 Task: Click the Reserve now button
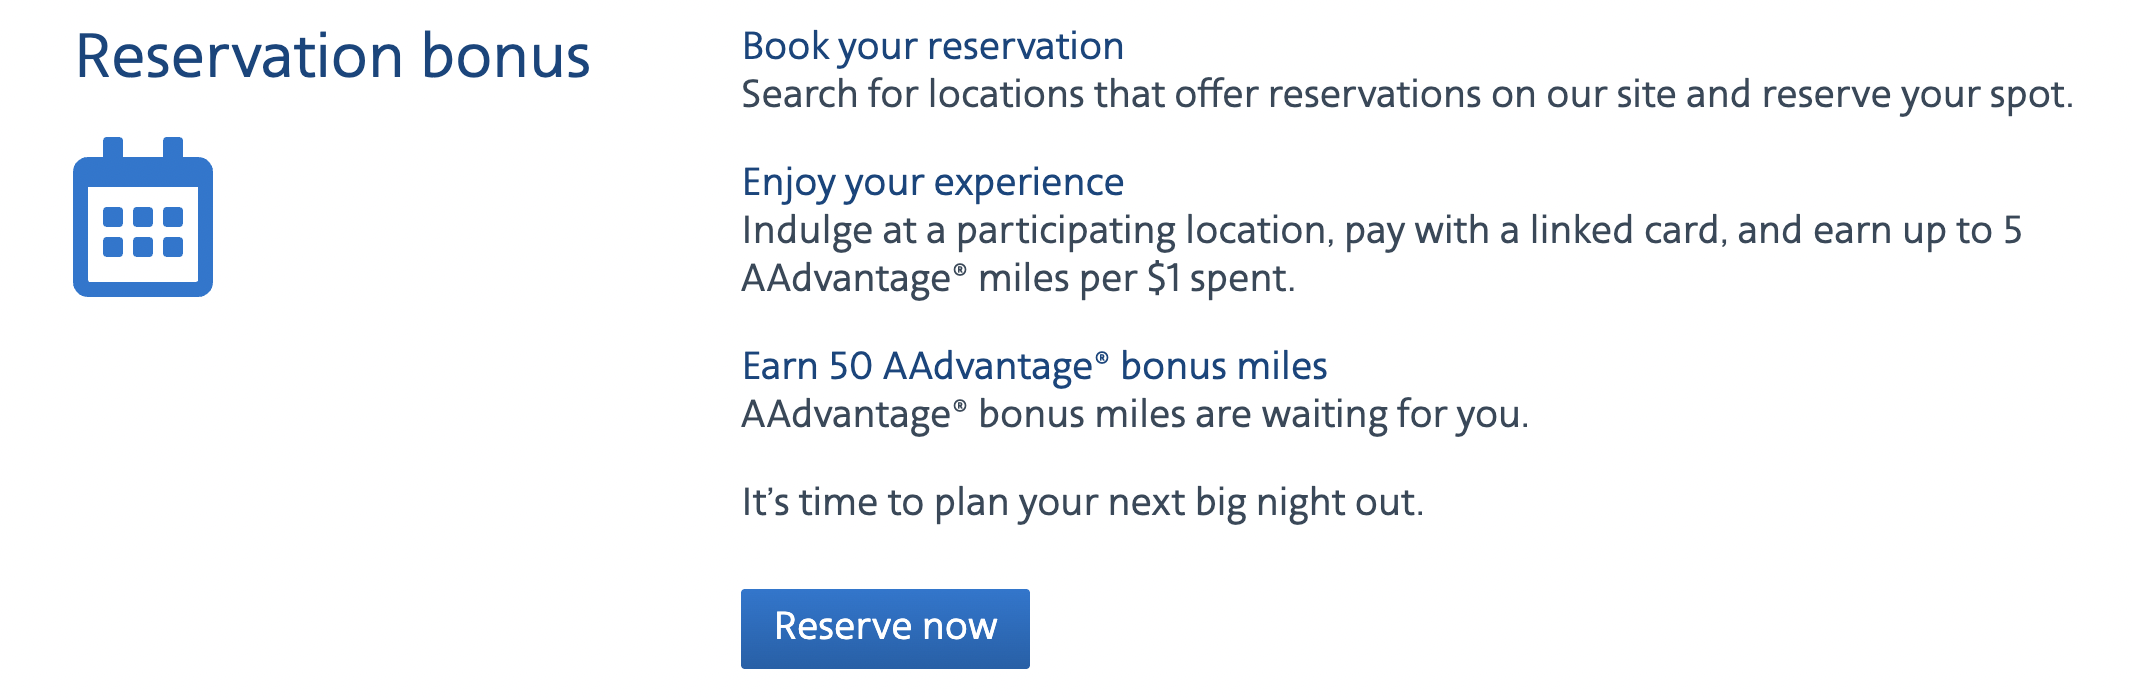coord(885,628)
